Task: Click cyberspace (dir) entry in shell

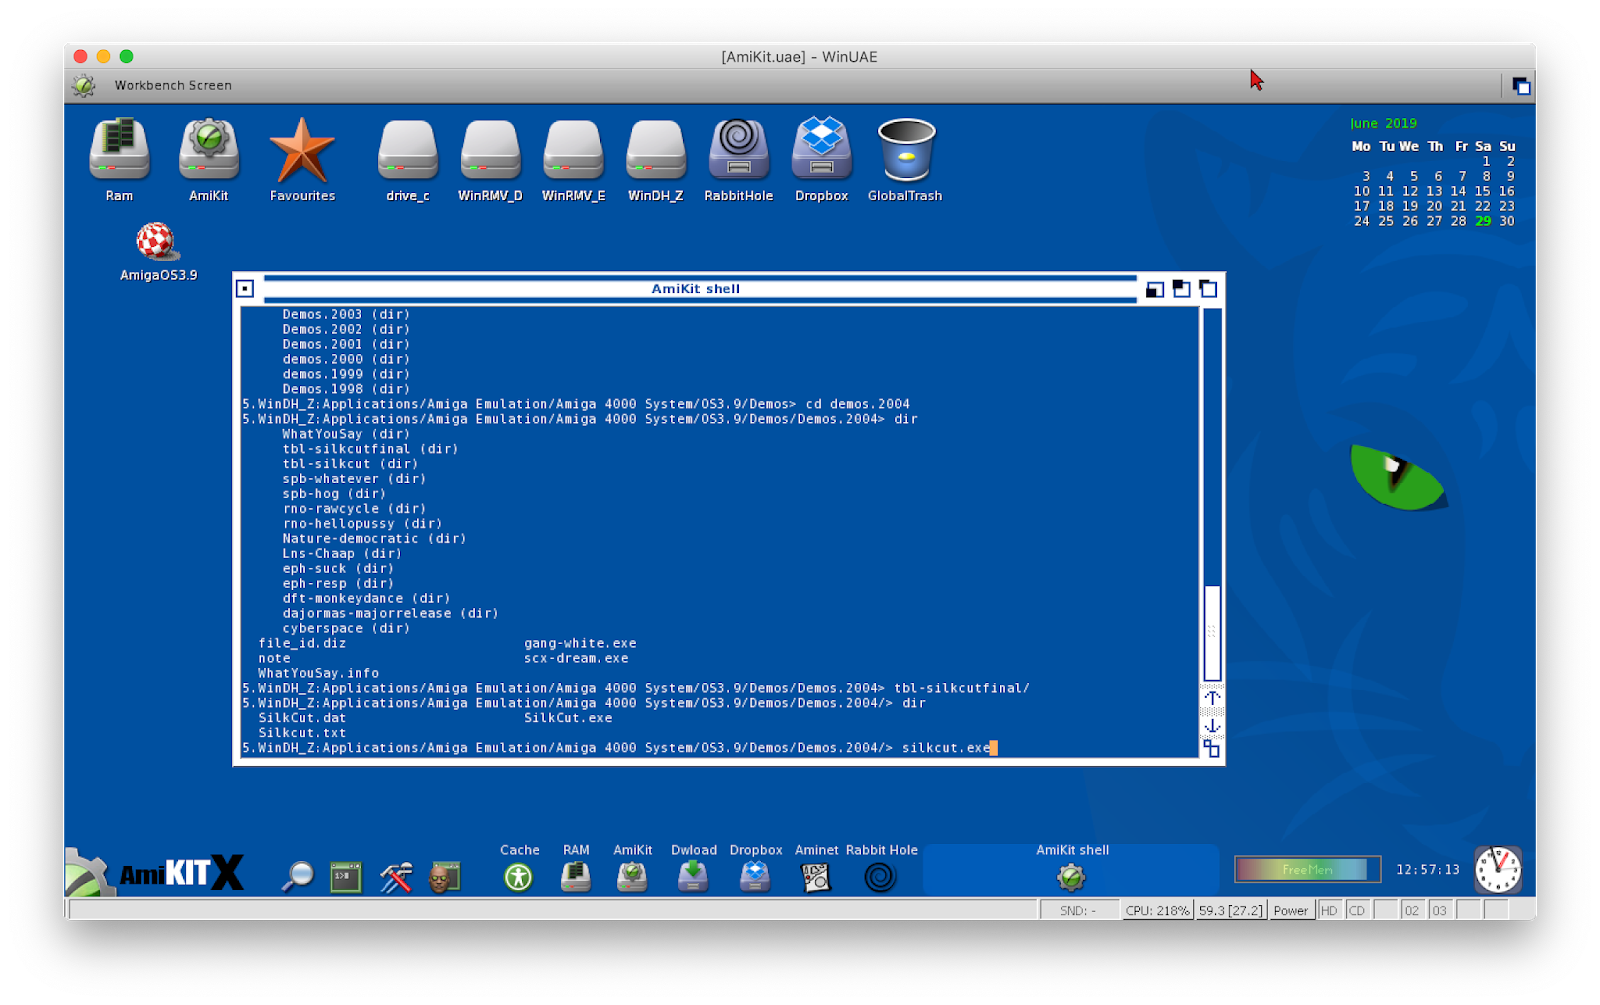Action: click(x=346, y=629)
